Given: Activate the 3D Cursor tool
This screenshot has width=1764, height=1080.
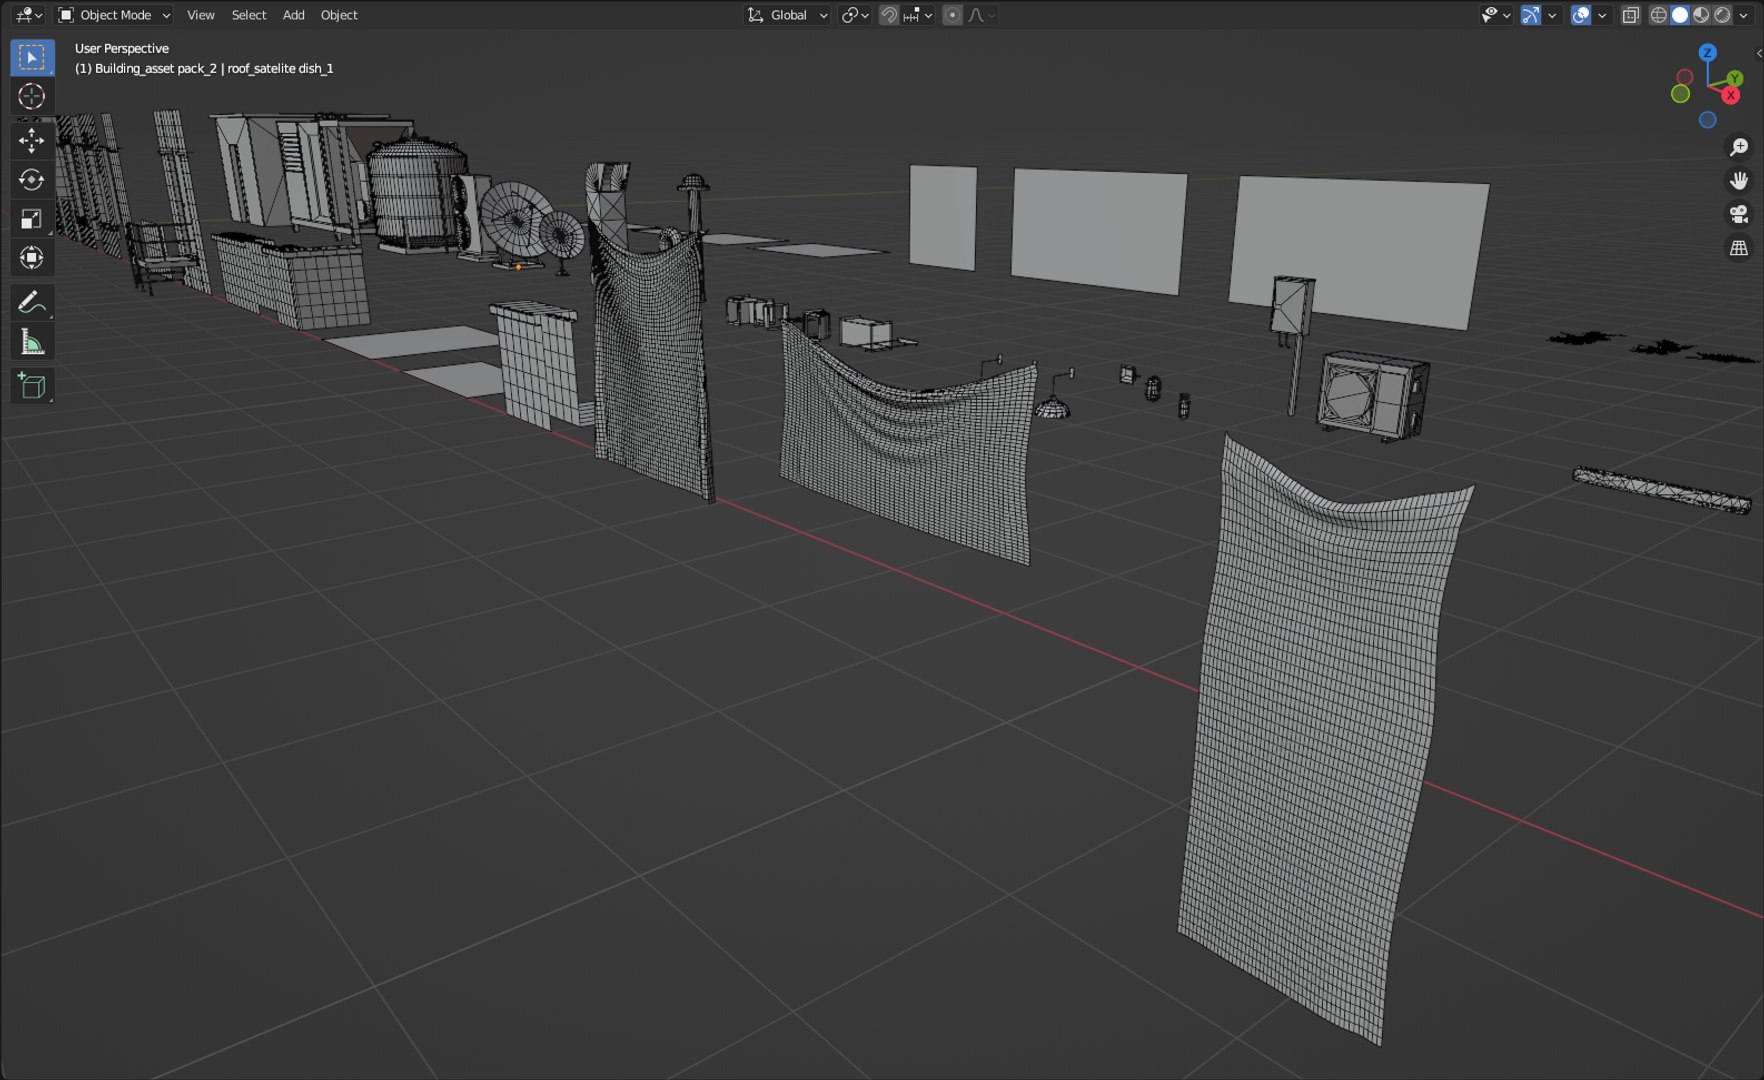Looking at the screenshot, I should point(32,96).
